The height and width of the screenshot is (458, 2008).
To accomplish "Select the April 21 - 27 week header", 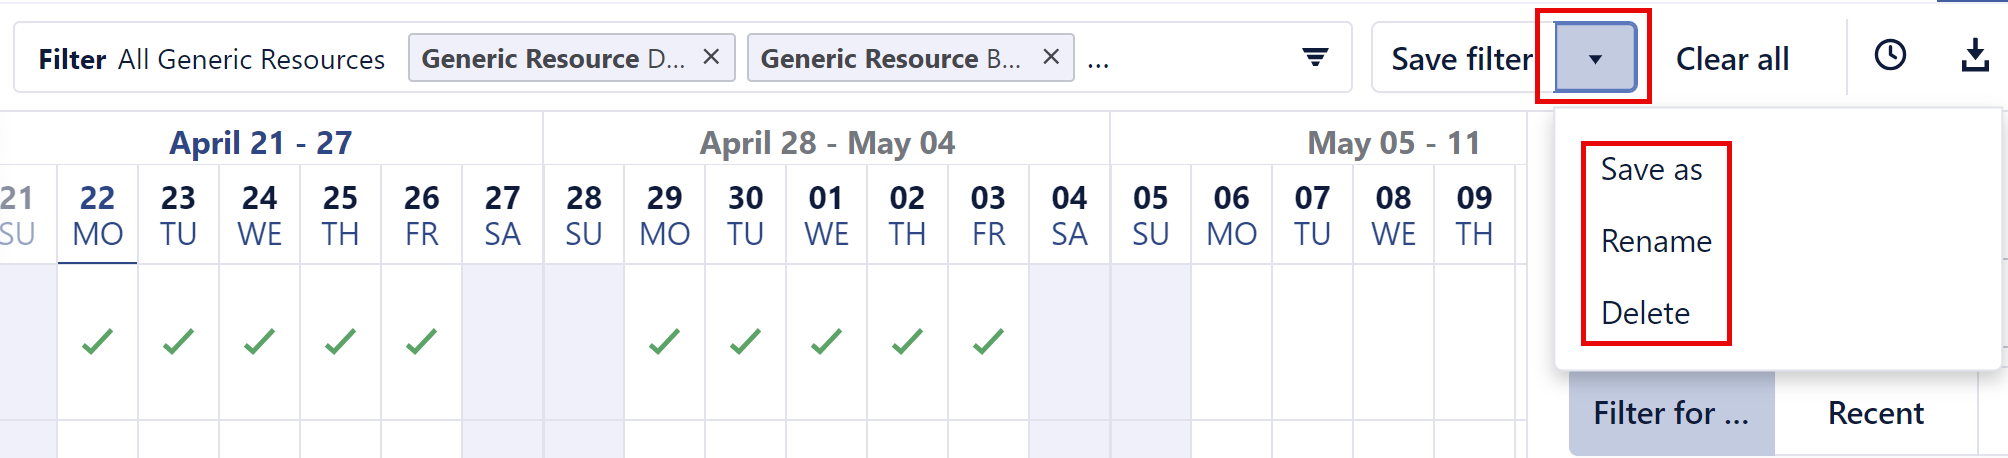I will coord(260,142).
